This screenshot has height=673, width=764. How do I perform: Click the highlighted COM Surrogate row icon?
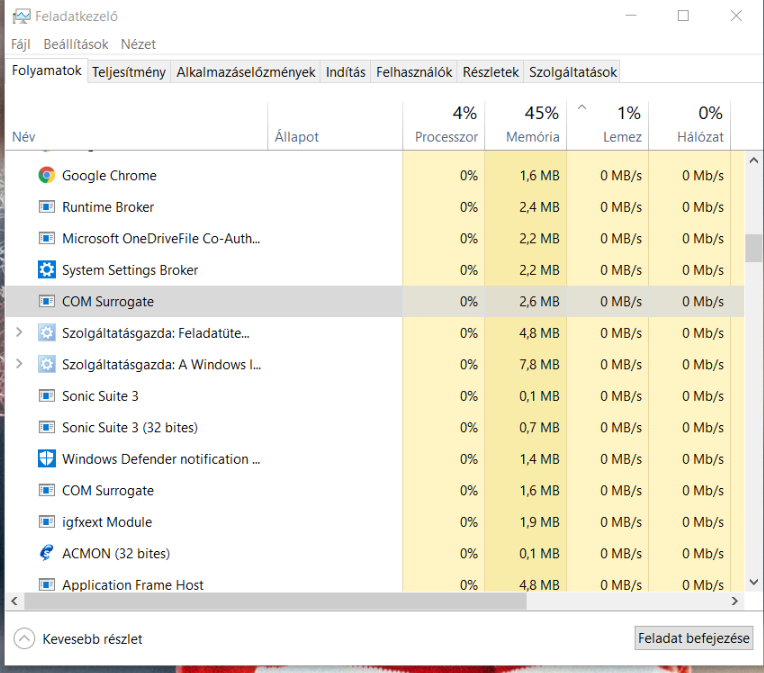click(47, 301)
